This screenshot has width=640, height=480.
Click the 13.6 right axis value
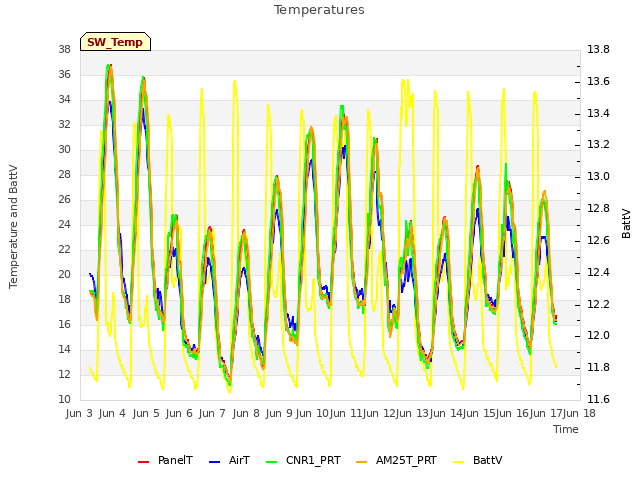[598, 82]
